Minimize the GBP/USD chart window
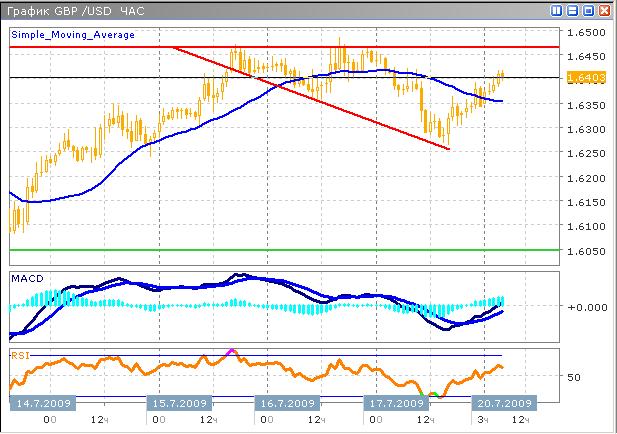The height and width of the screenshot is (434, 617). (573, 10)
